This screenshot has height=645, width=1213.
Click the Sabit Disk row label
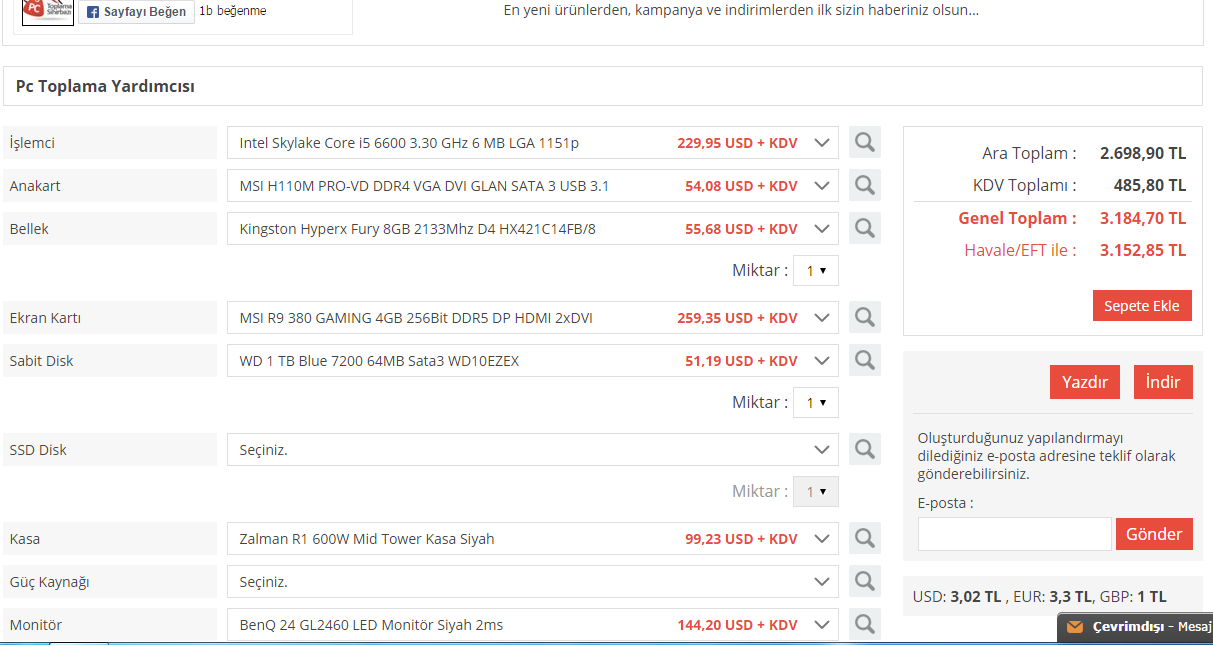[41, 361]
